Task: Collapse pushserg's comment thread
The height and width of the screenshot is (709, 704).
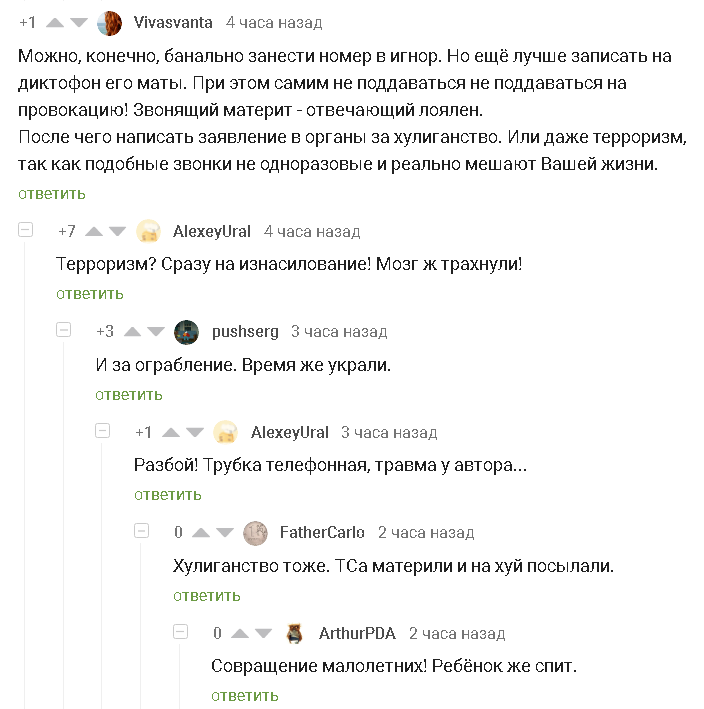Action: click(64, 330)
